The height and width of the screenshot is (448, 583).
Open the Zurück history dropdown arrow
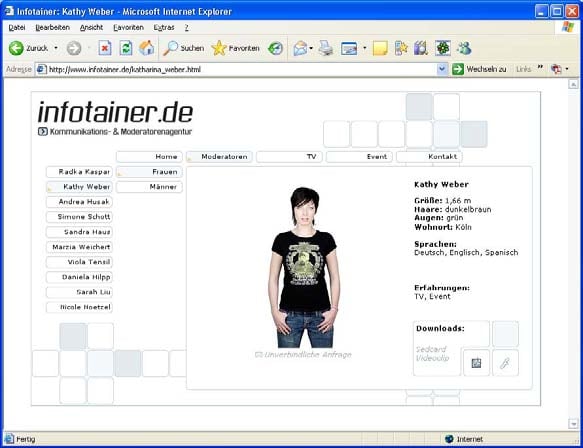[x=56, y=48]
